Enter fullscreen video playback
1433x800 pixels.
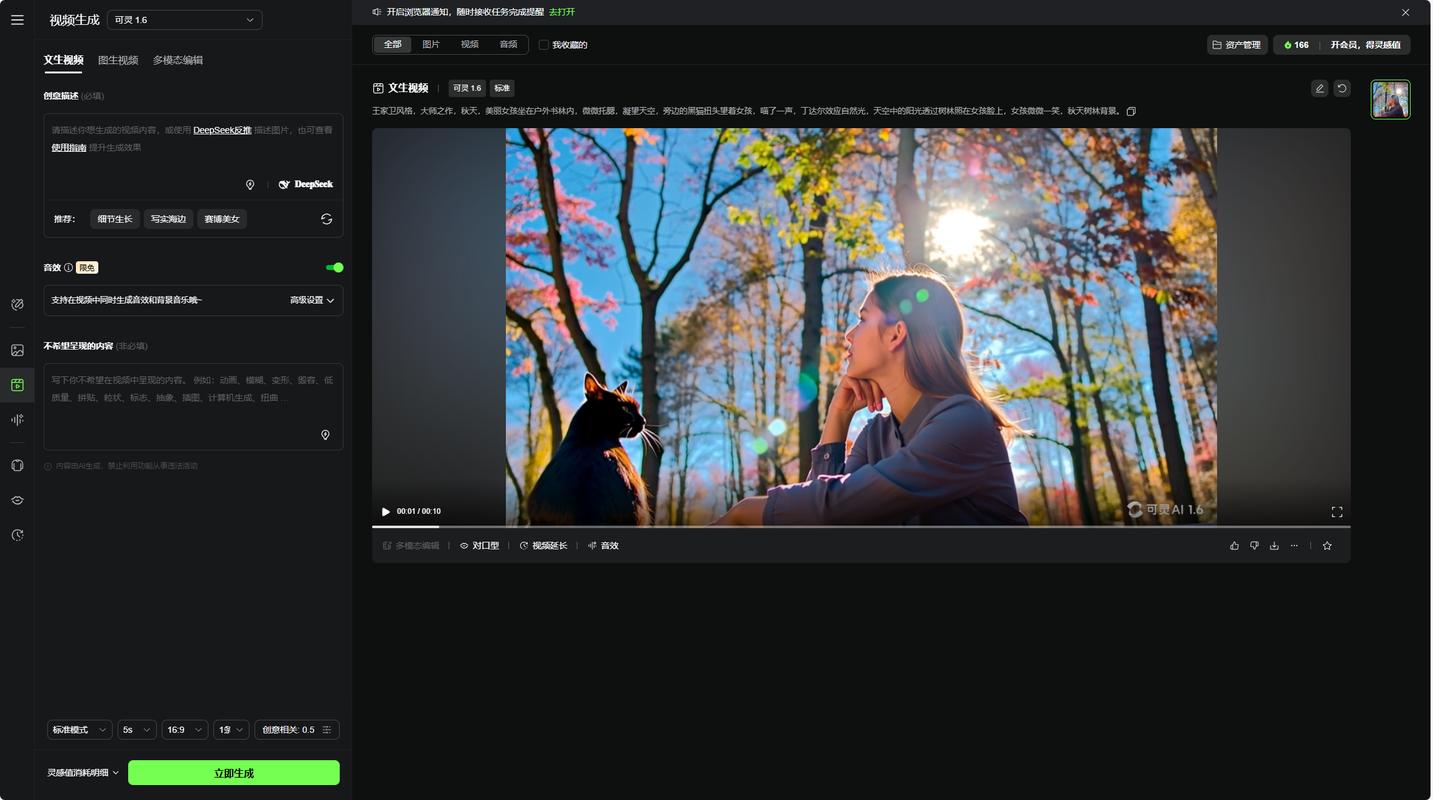tap(1337, 511)
